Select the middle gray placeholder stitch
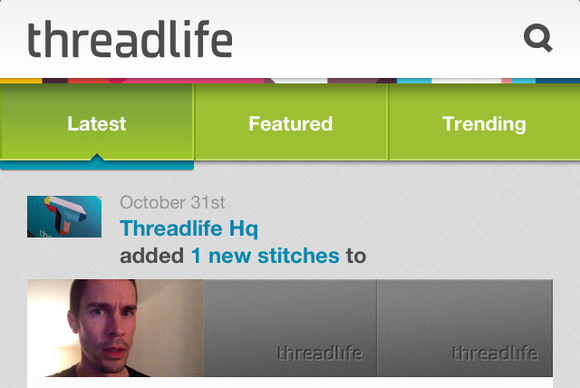The height and width of the screenshot is (388, 580). tap(290, 328)
